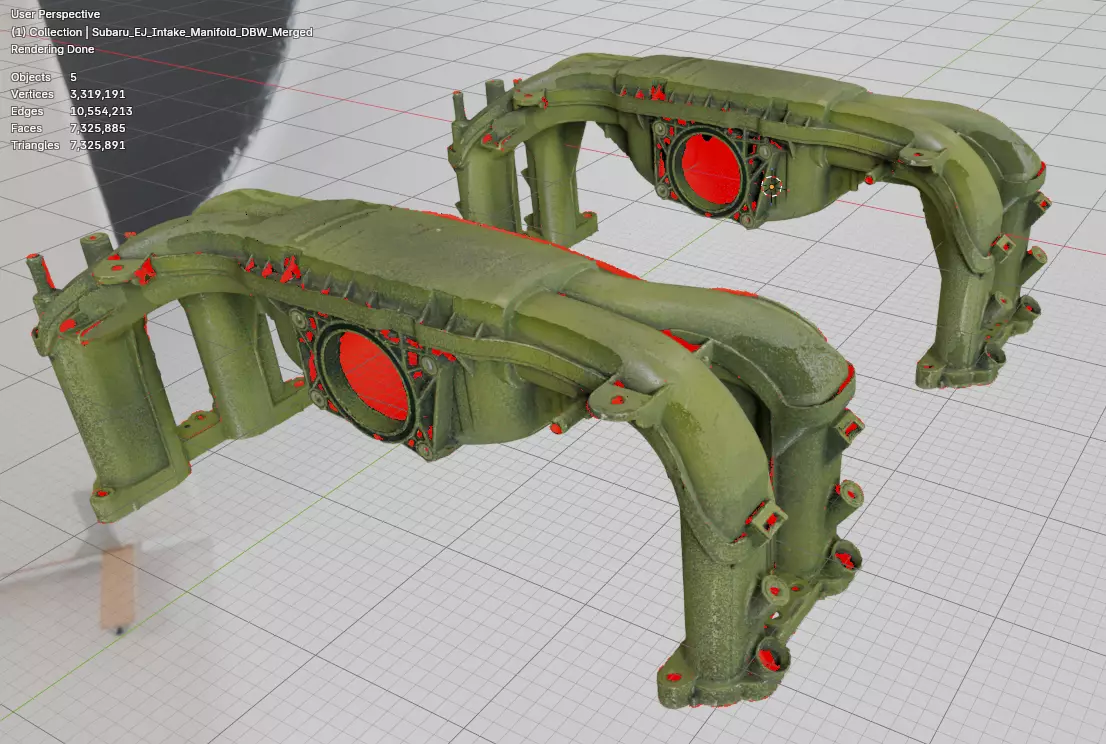
Task: Click the "User Perspective" view label
Action: coord(55,14)
